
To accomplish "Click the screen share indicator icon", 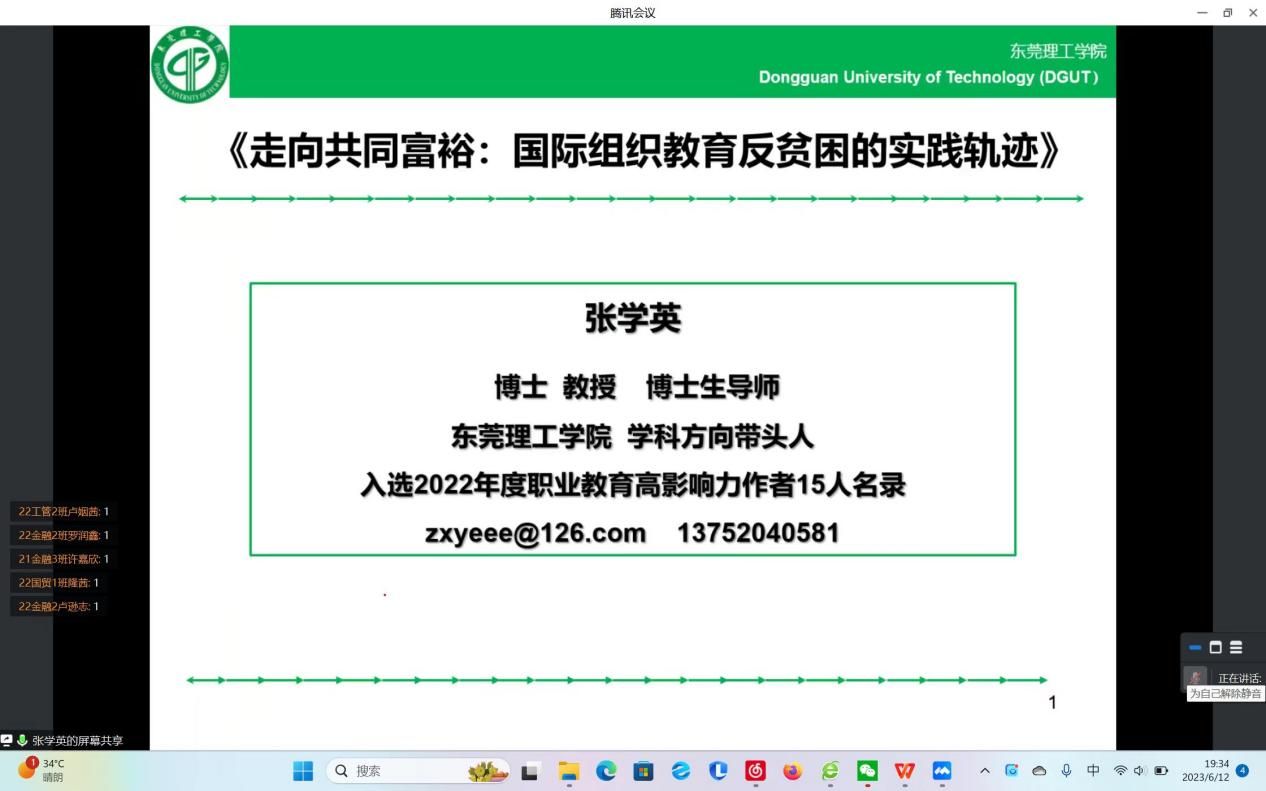I will (7, 741).
